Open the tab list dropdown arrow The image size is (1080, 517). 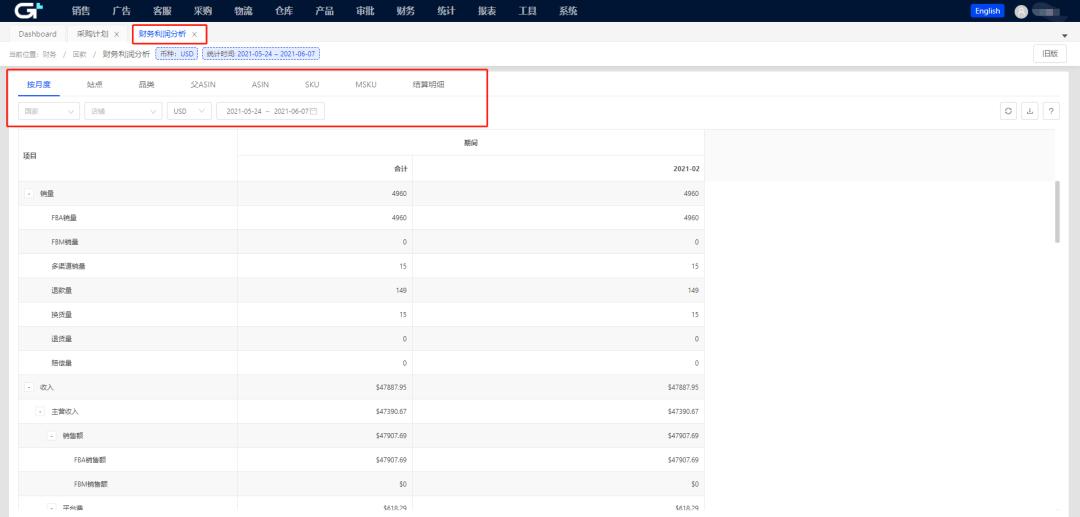[x=1064, y=35]
